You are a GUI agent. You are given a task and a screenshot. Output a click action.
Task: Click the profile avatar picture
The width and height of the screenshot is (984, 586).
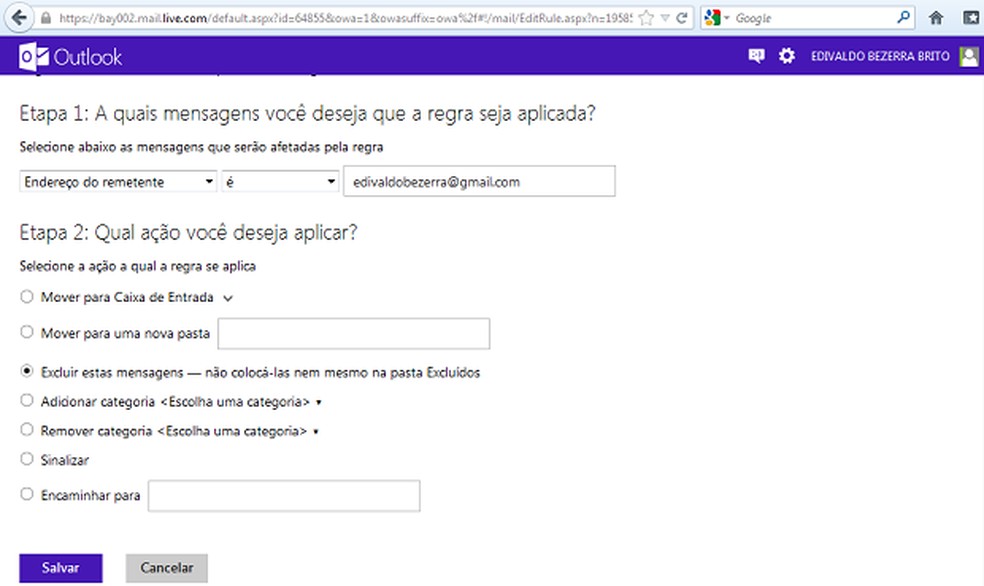[x=969, y=56]
